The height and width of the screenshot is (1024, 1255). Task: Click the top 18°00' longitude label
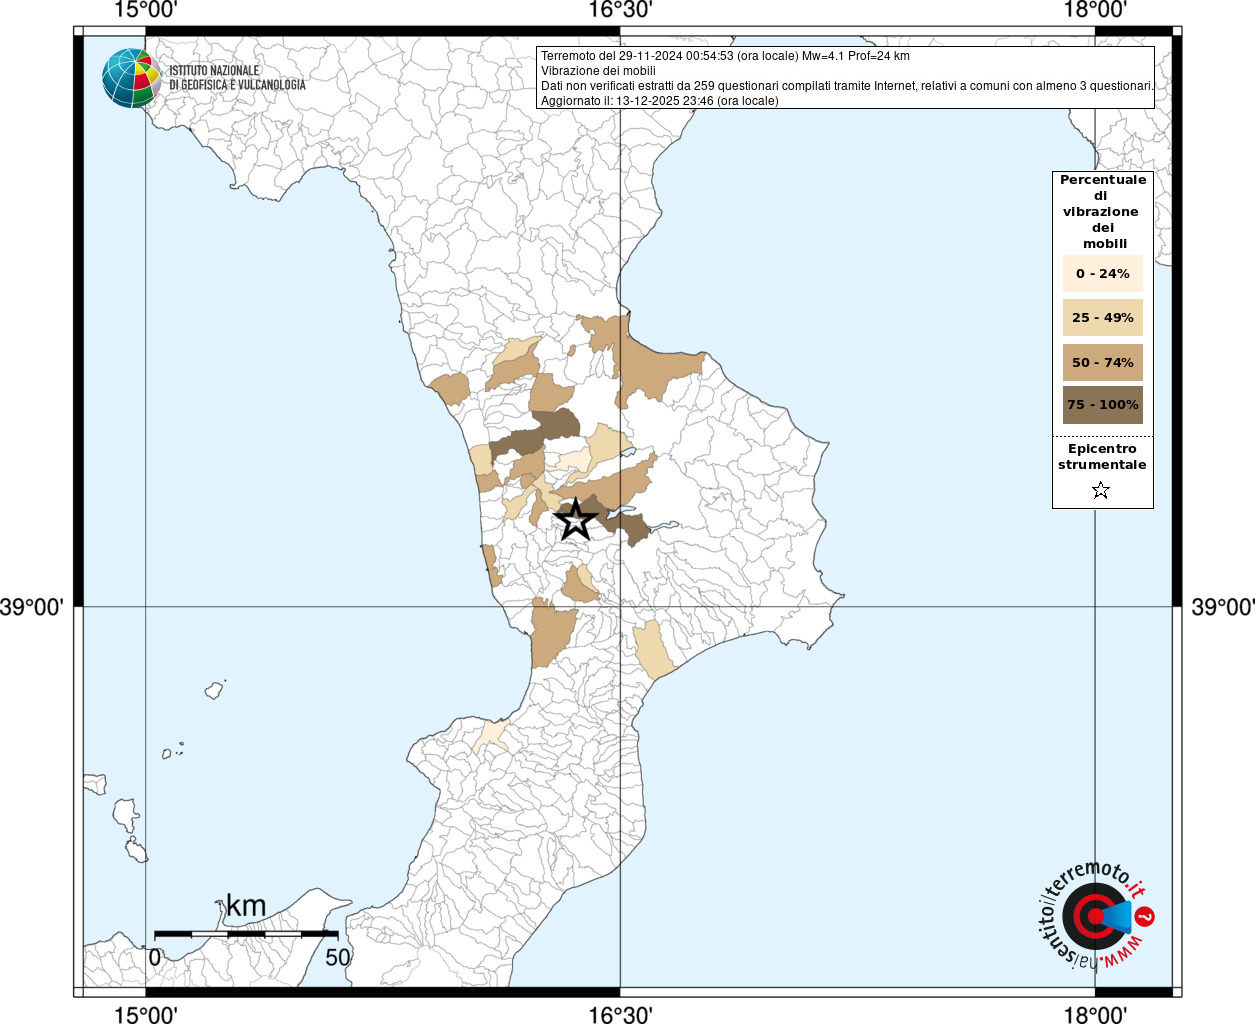coord(1095,11)
